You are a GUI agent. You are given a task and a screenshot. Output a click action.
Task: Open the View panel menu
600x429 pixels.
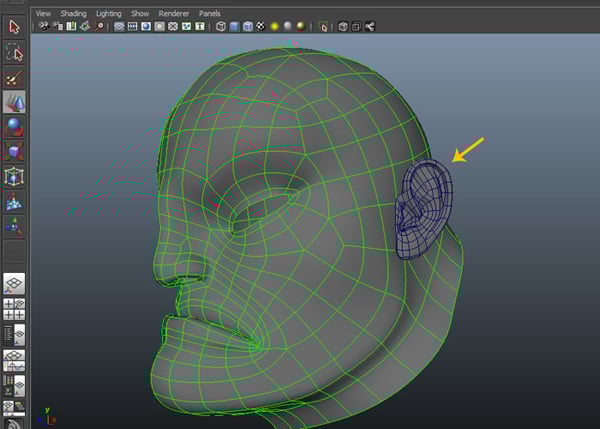(43, 13)
